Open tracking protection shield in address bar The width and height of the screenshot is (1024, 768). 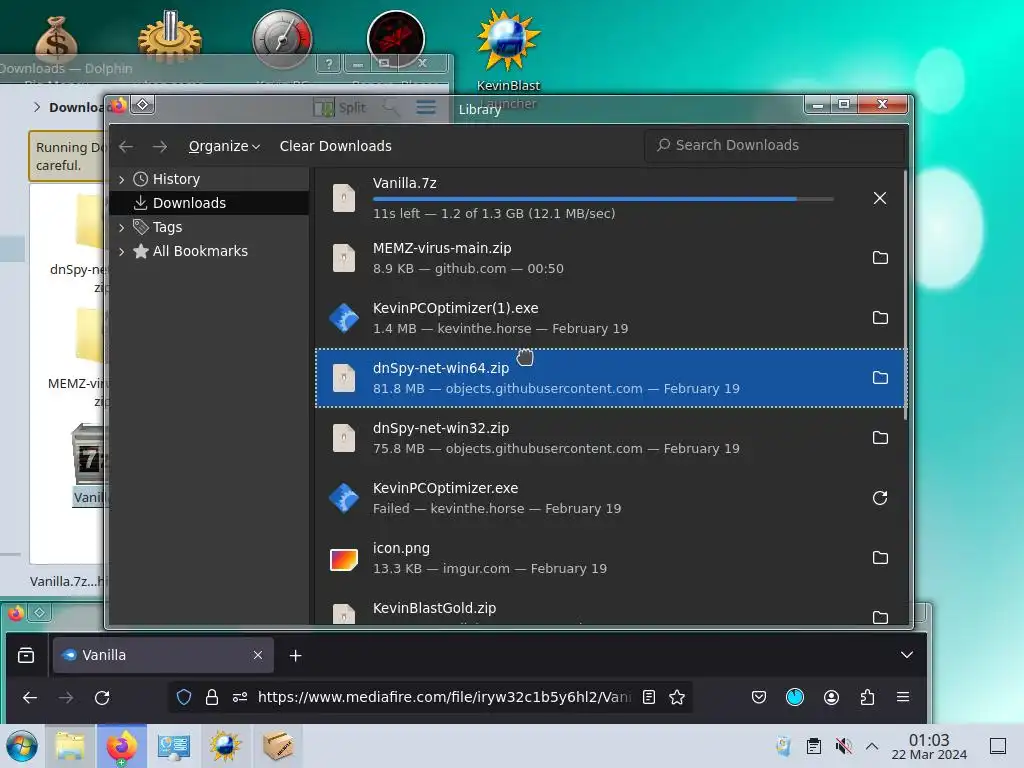coord(184,697)
